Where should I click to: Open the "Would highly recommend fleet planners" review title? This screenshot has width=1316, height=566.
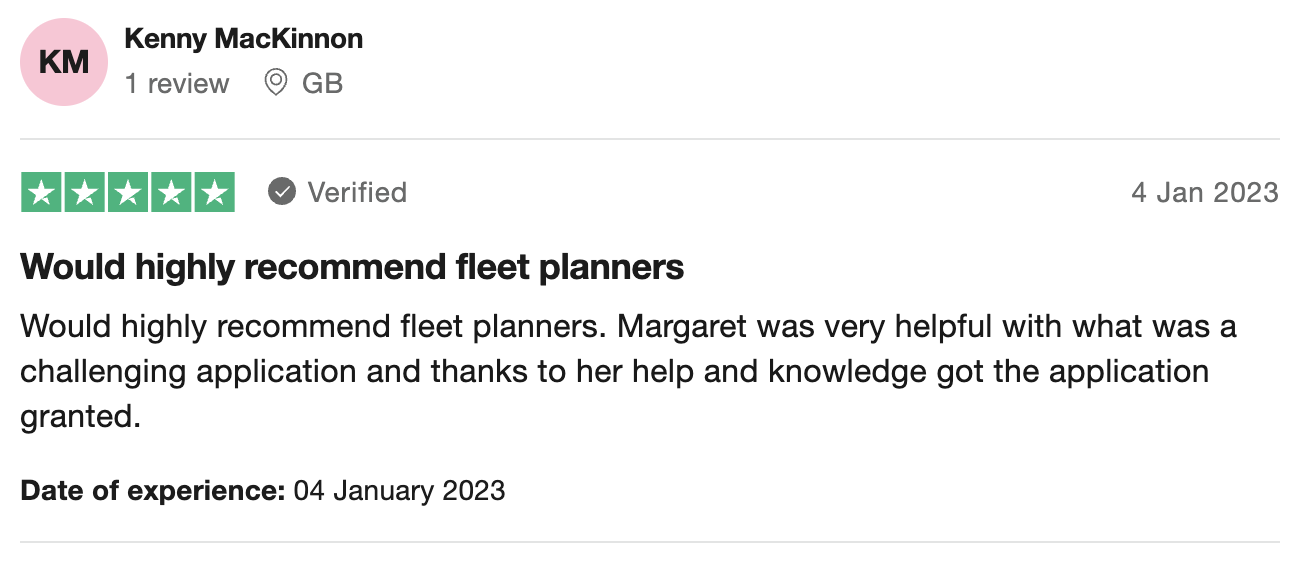pyautogui.click(x=352, y=267)
